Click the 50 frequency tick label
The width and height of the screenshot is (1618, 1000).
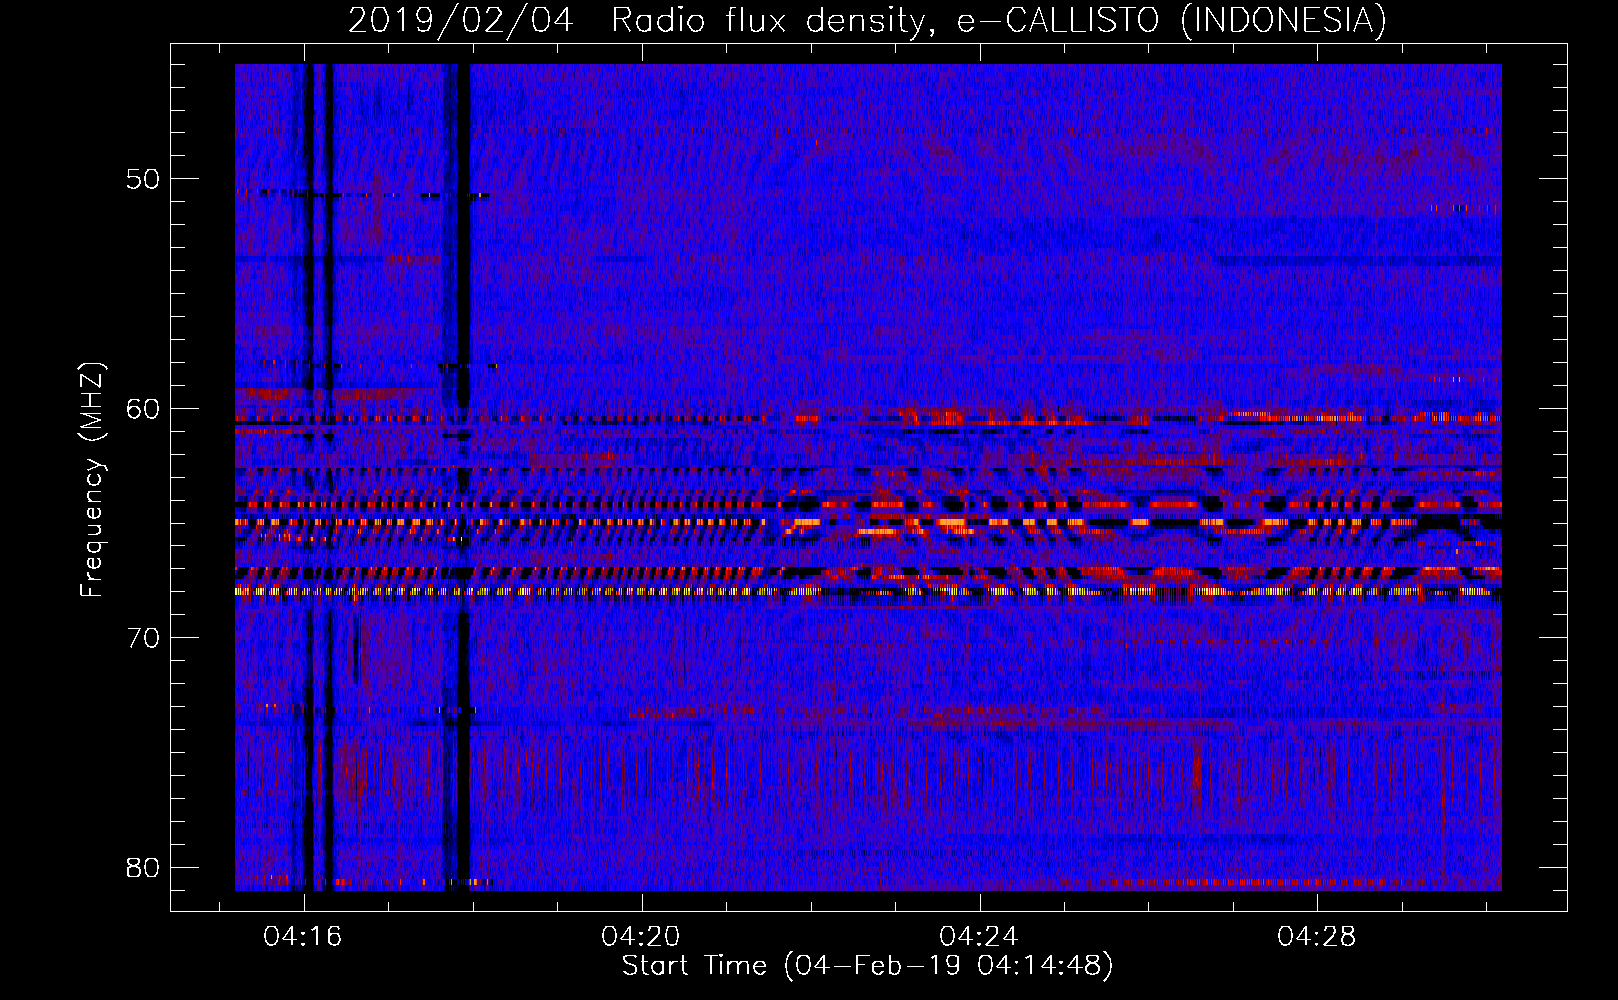(143, 179)
